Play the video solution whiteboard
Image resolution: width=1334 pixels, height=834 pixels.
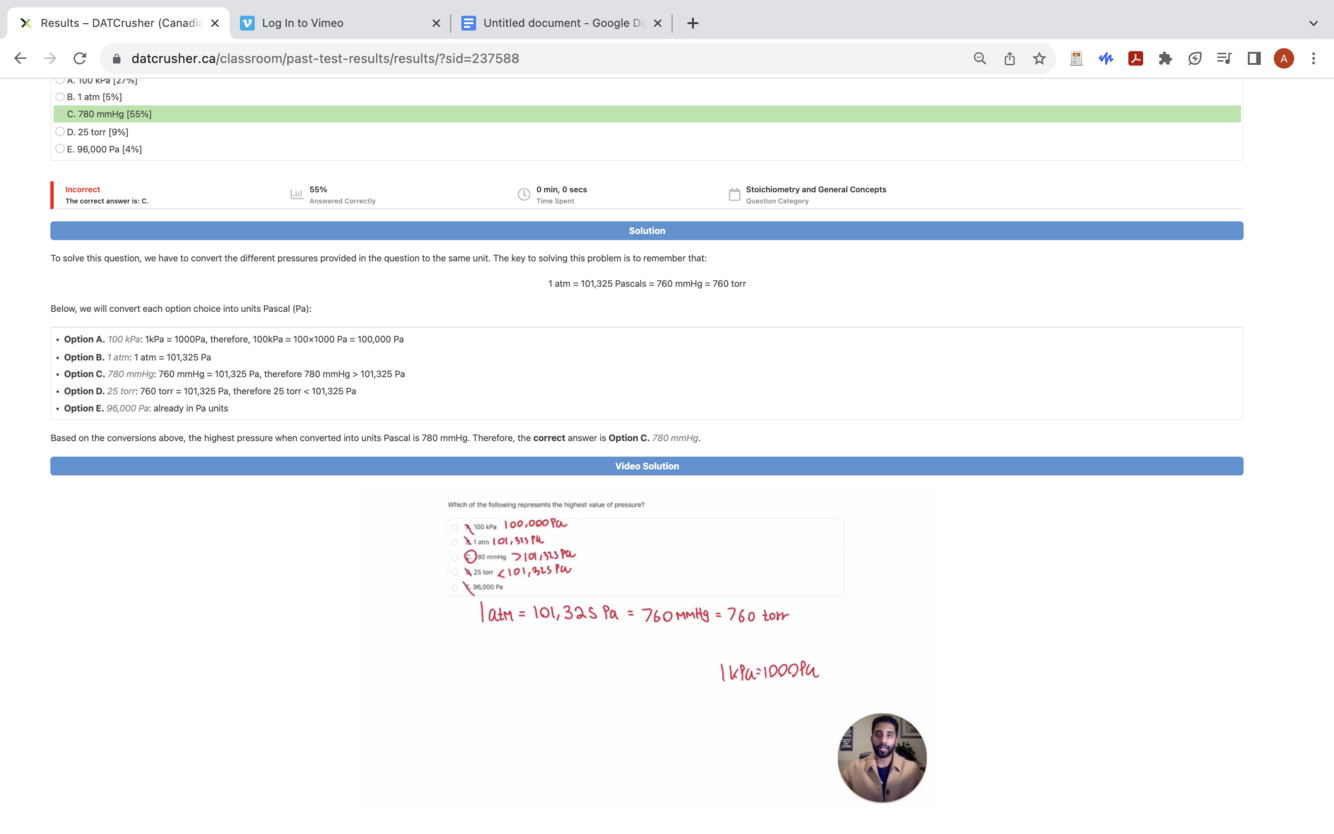[x=647, y=648]
